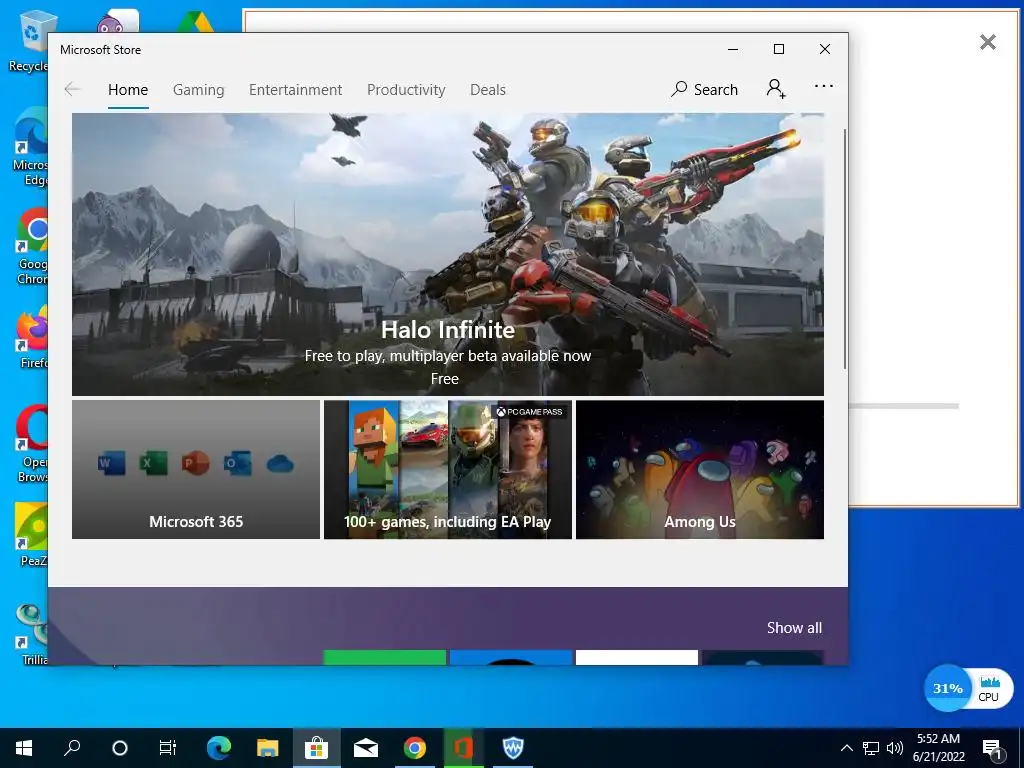Open the Among Us tile
This screenshot has width=1024, height=768.
(700, 470)
